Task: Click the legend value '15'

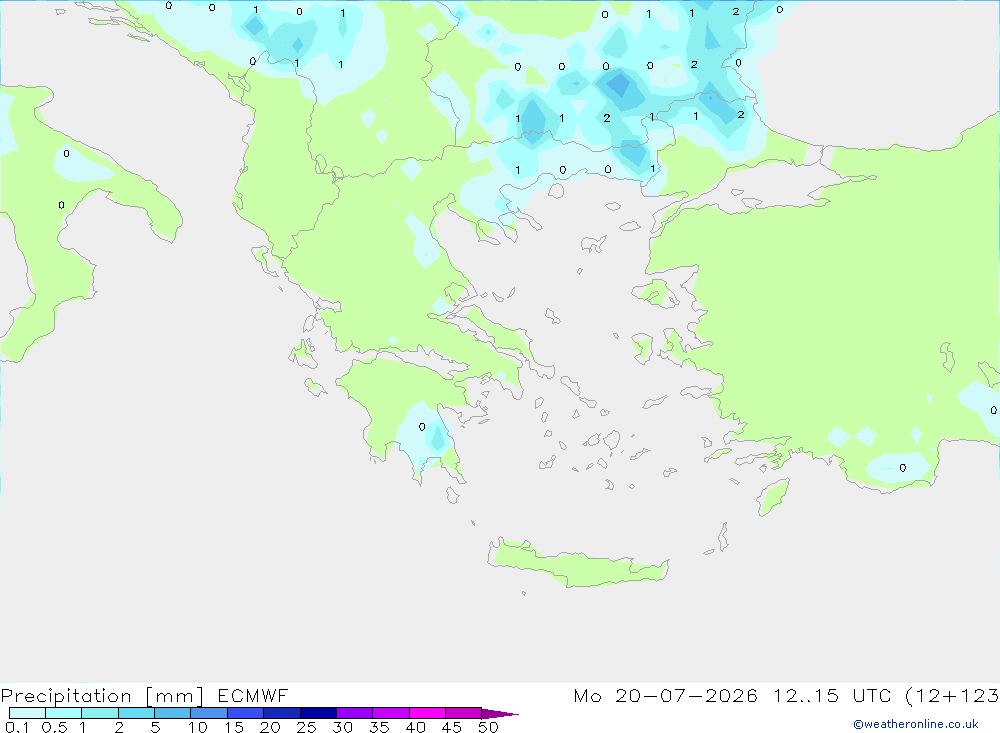Action: click(x=234, y=727)
